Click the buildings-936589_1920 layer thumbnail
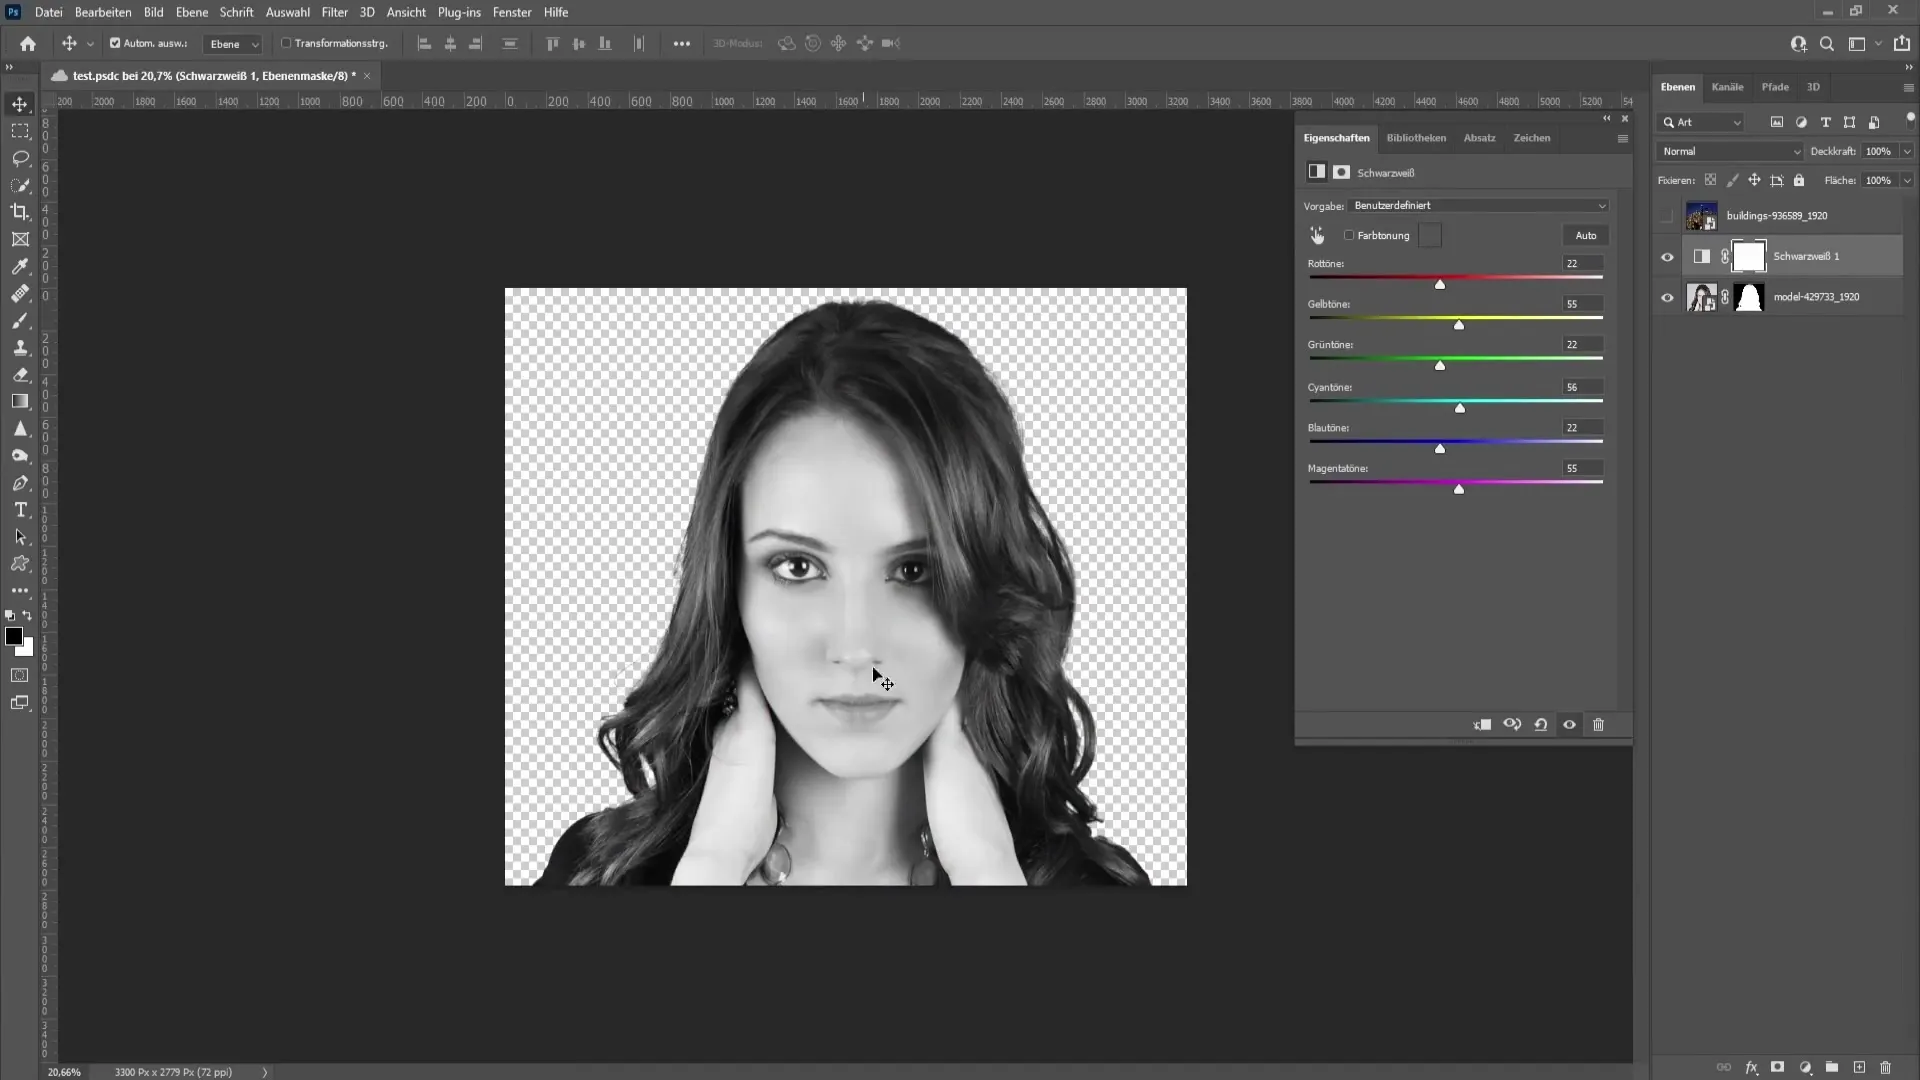 (x=1701, y=215)
